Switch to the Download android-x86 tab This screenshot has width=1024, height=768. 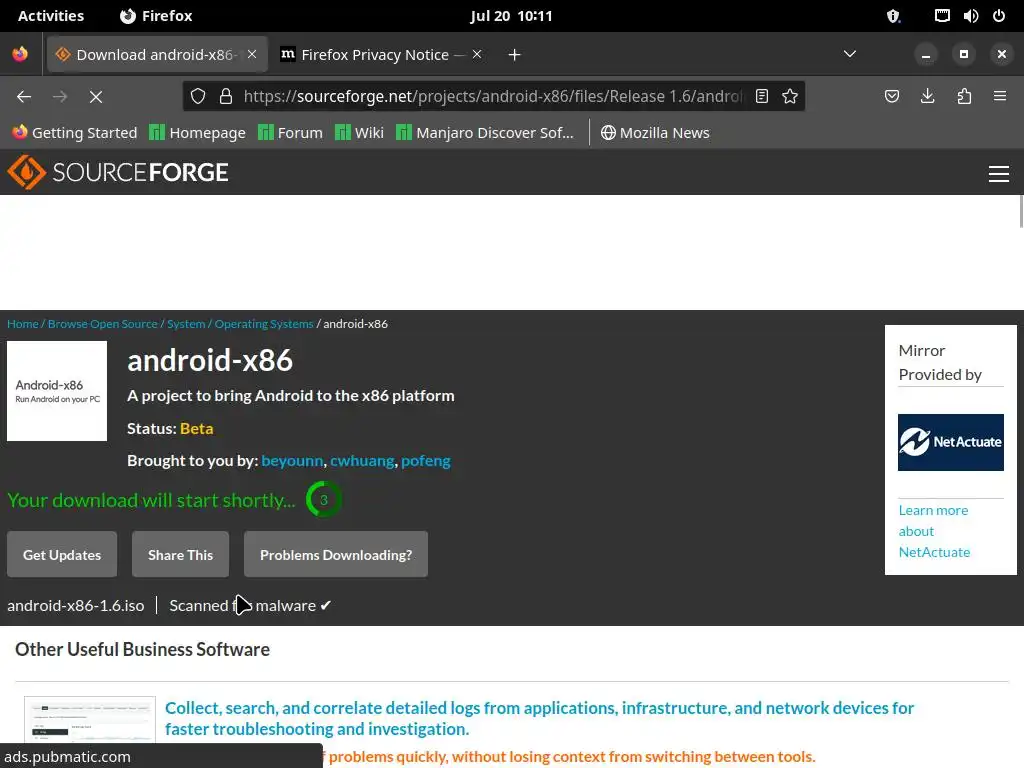157,54
